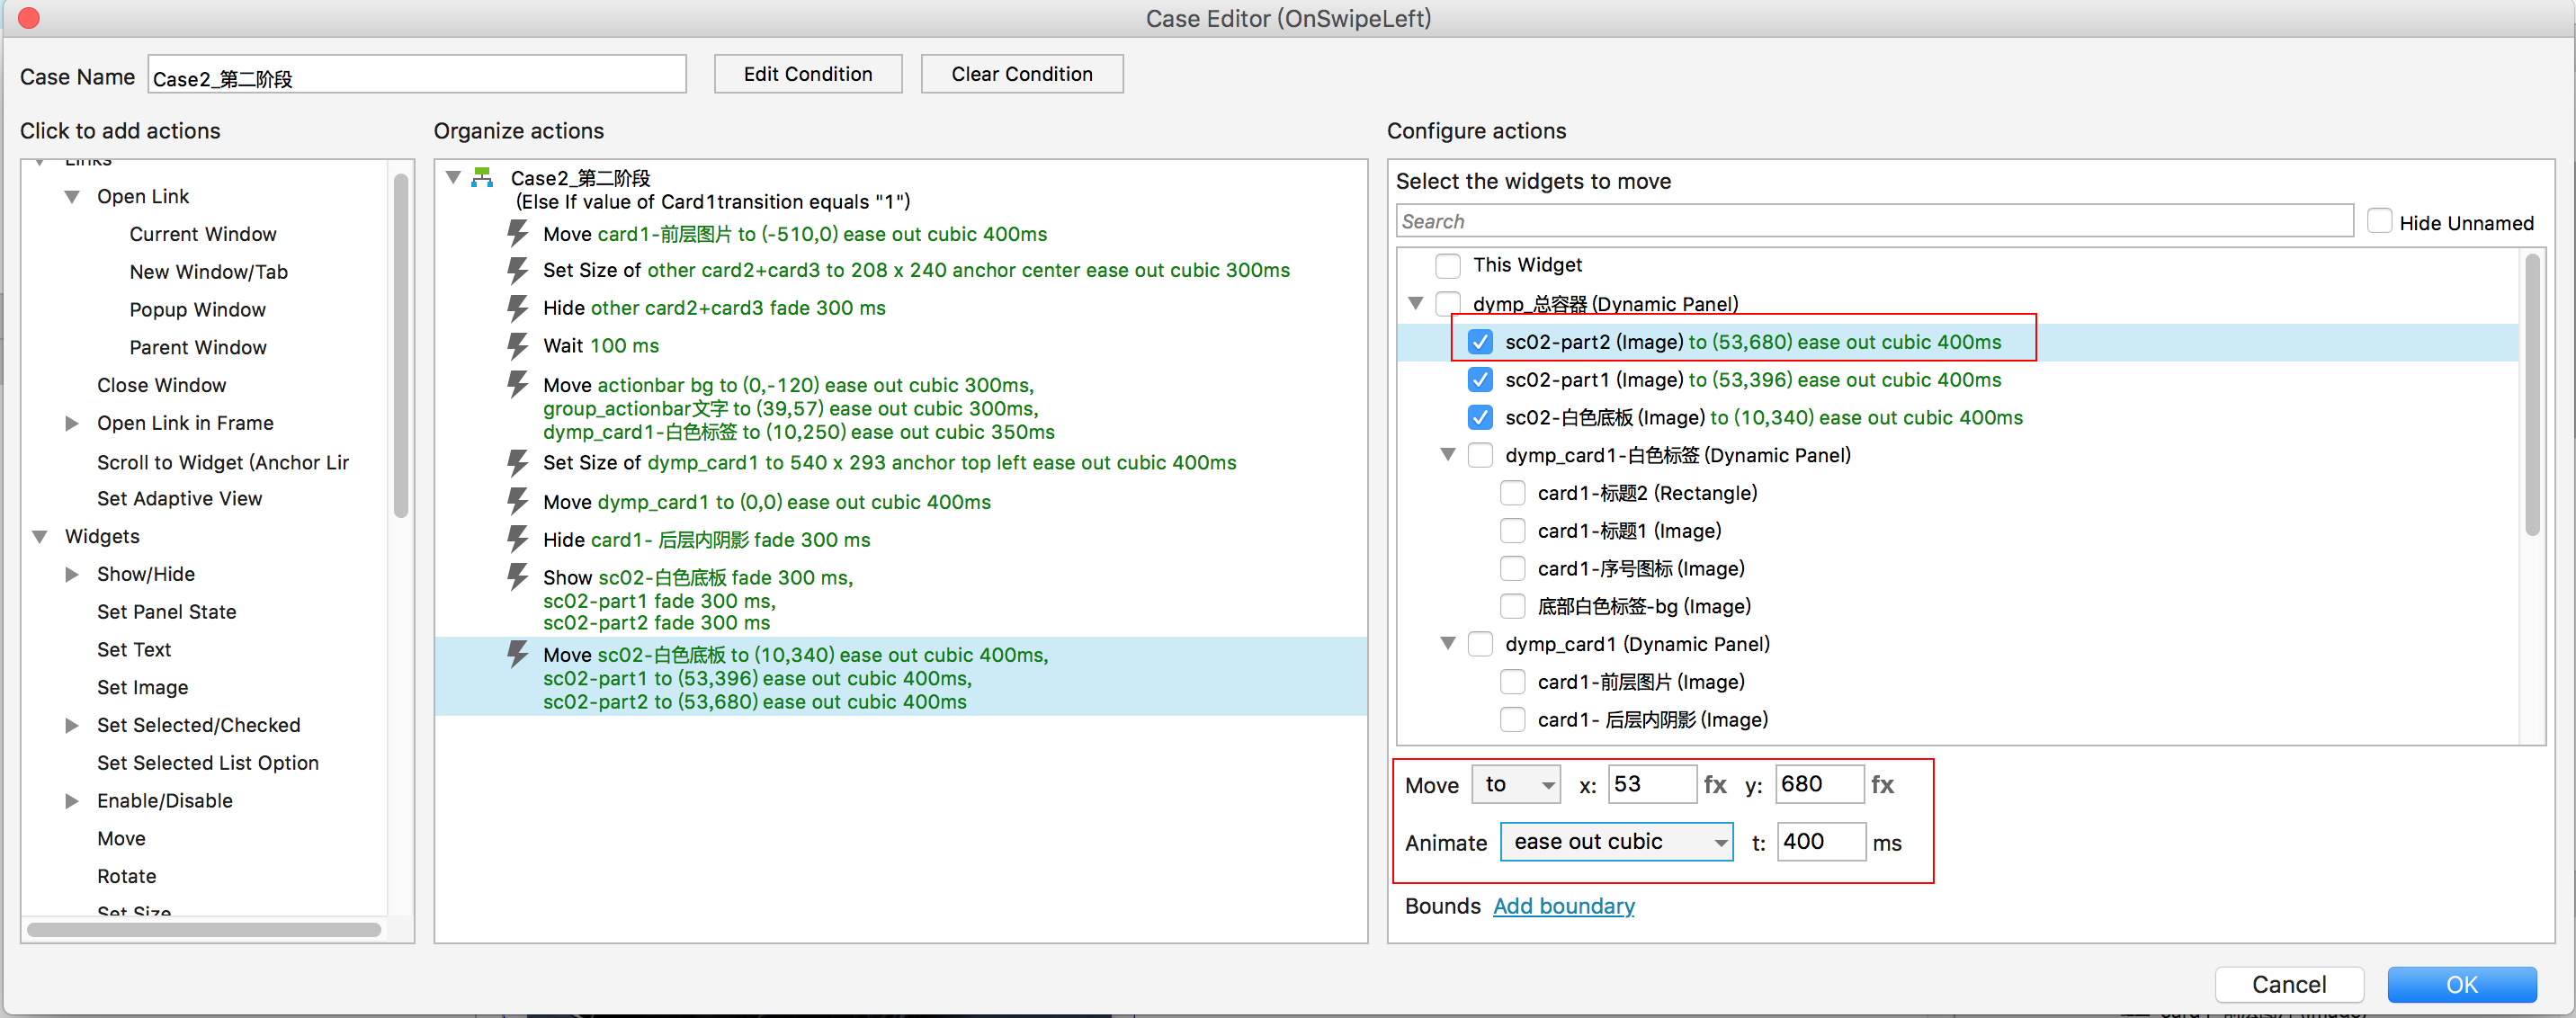Check the card1-标题2 (Rectangle) widget
The image size is (2576, 1018).
[x=1512, y=493]
